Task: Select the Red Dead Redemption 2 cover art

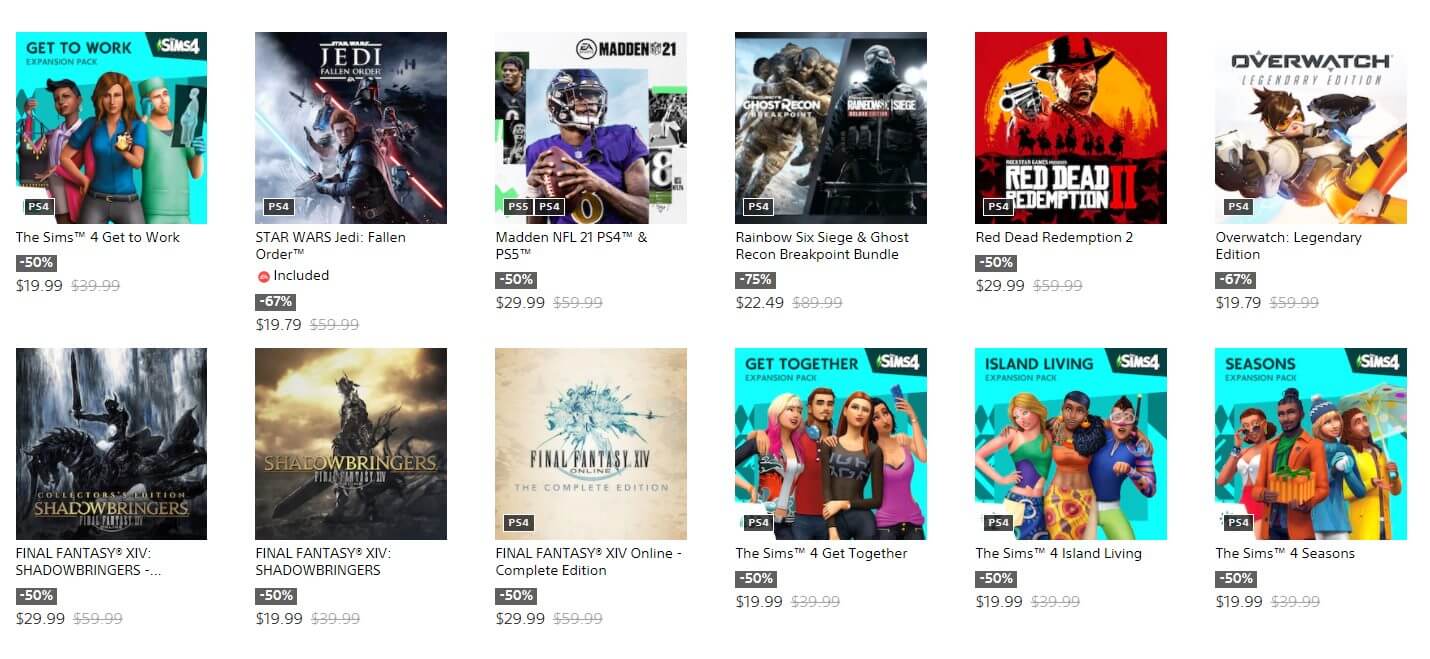Action: (x=1071, y=128)
